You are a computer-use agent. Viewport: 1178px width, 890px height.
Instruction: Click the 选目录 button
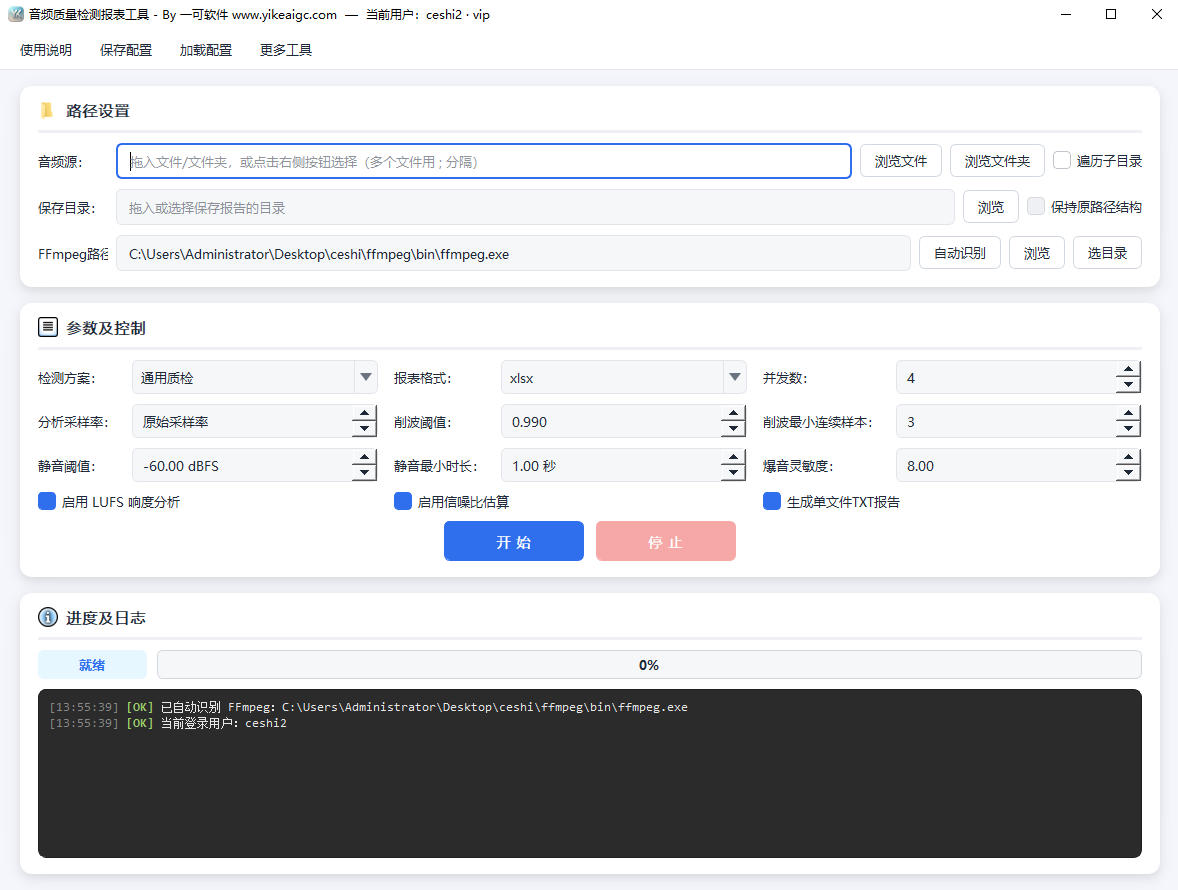(1107, 253)
